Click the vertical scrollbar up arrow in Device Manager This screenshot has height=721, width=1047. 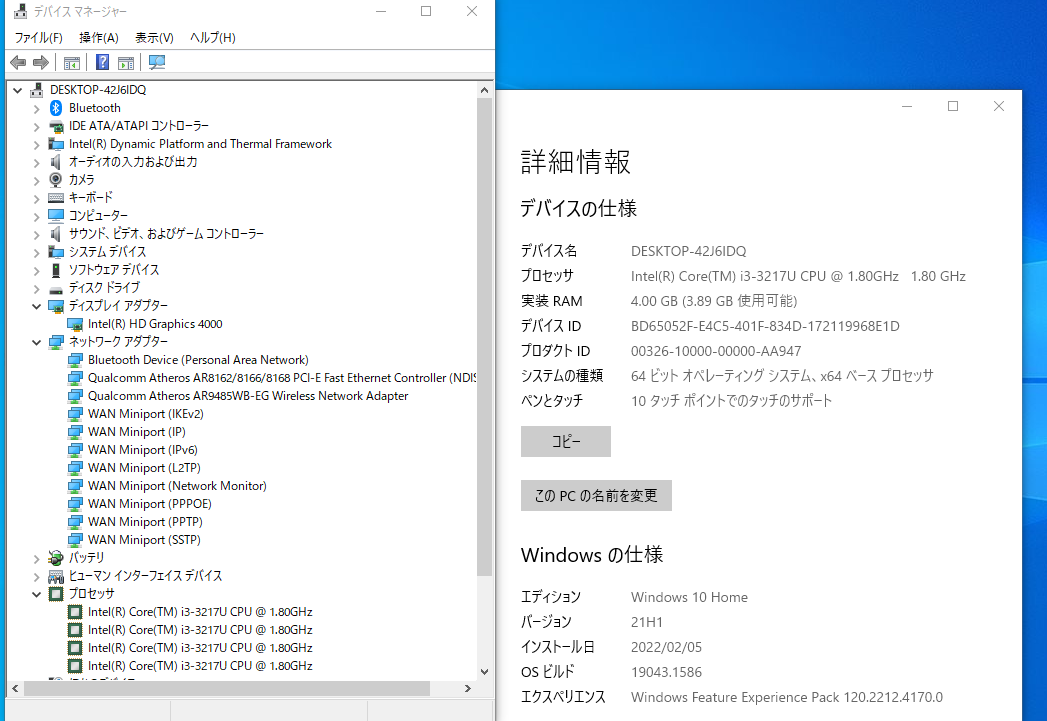coord(485,90)
